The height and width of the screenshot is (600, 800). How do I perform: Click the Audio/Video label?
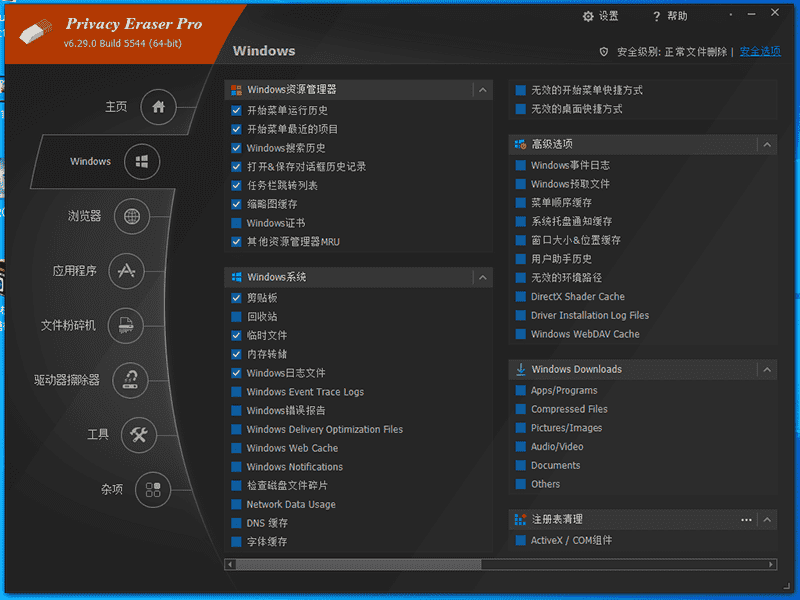557,447
